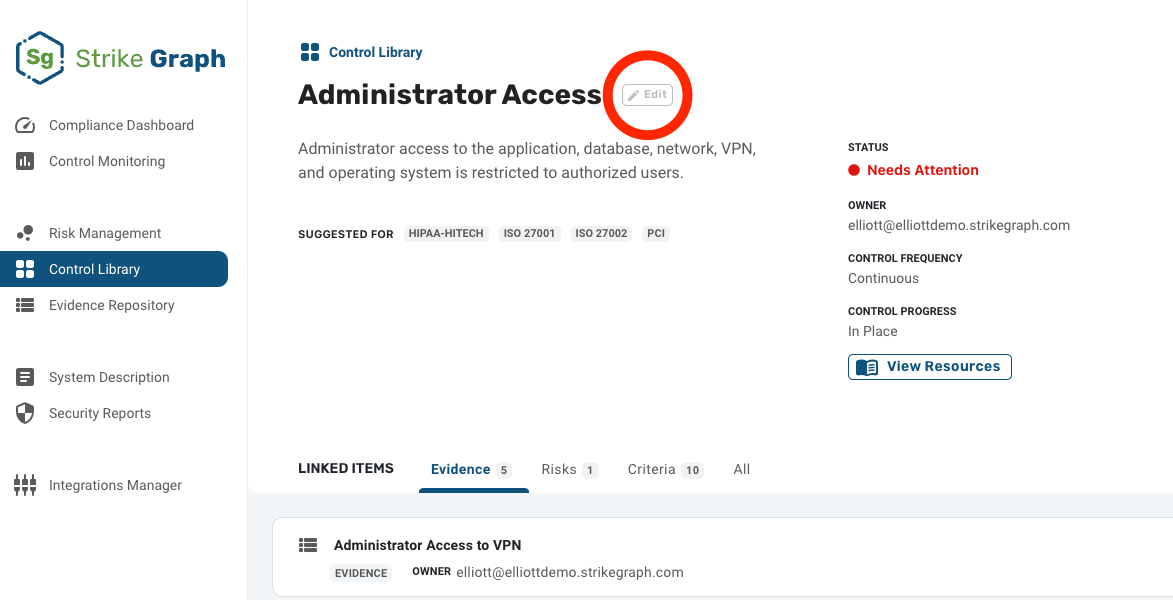Open Compliance Dashboard gauge icon
Viewport: 1173px width, 600px height.
(x=25, y=125)
